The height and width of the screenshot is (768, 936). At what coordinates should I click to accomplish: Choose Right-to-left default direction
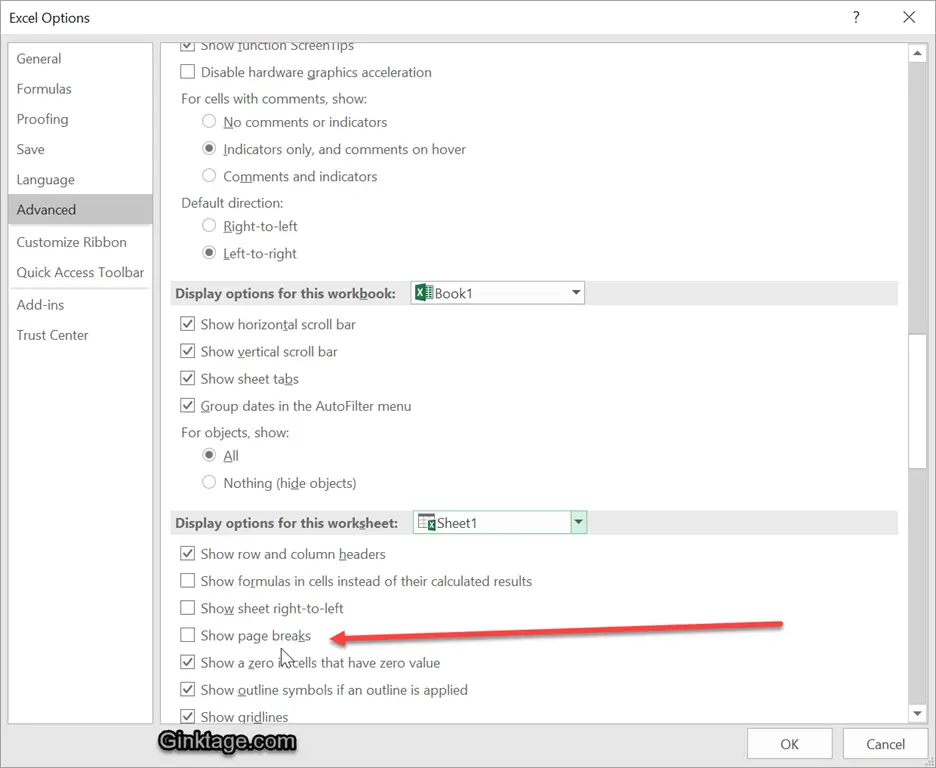pyautogui.click(x=209, y=226)
